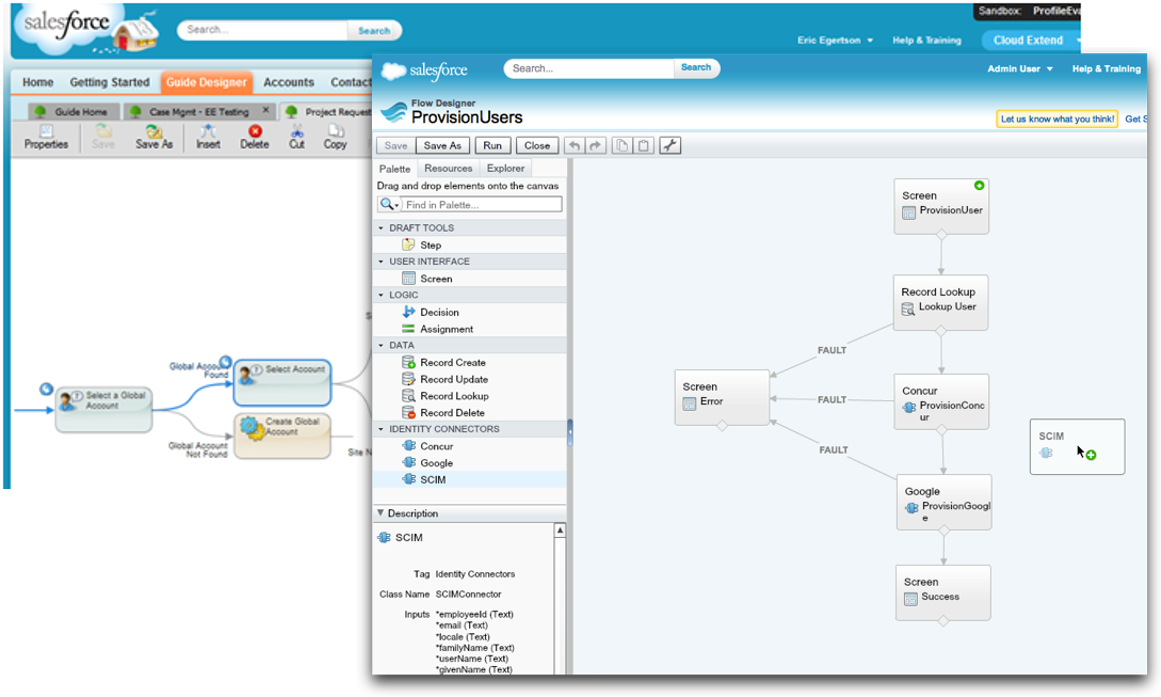Click the Find in Palette field
This screenshot has width=1161, height=697.
click(x=481, y=204)
